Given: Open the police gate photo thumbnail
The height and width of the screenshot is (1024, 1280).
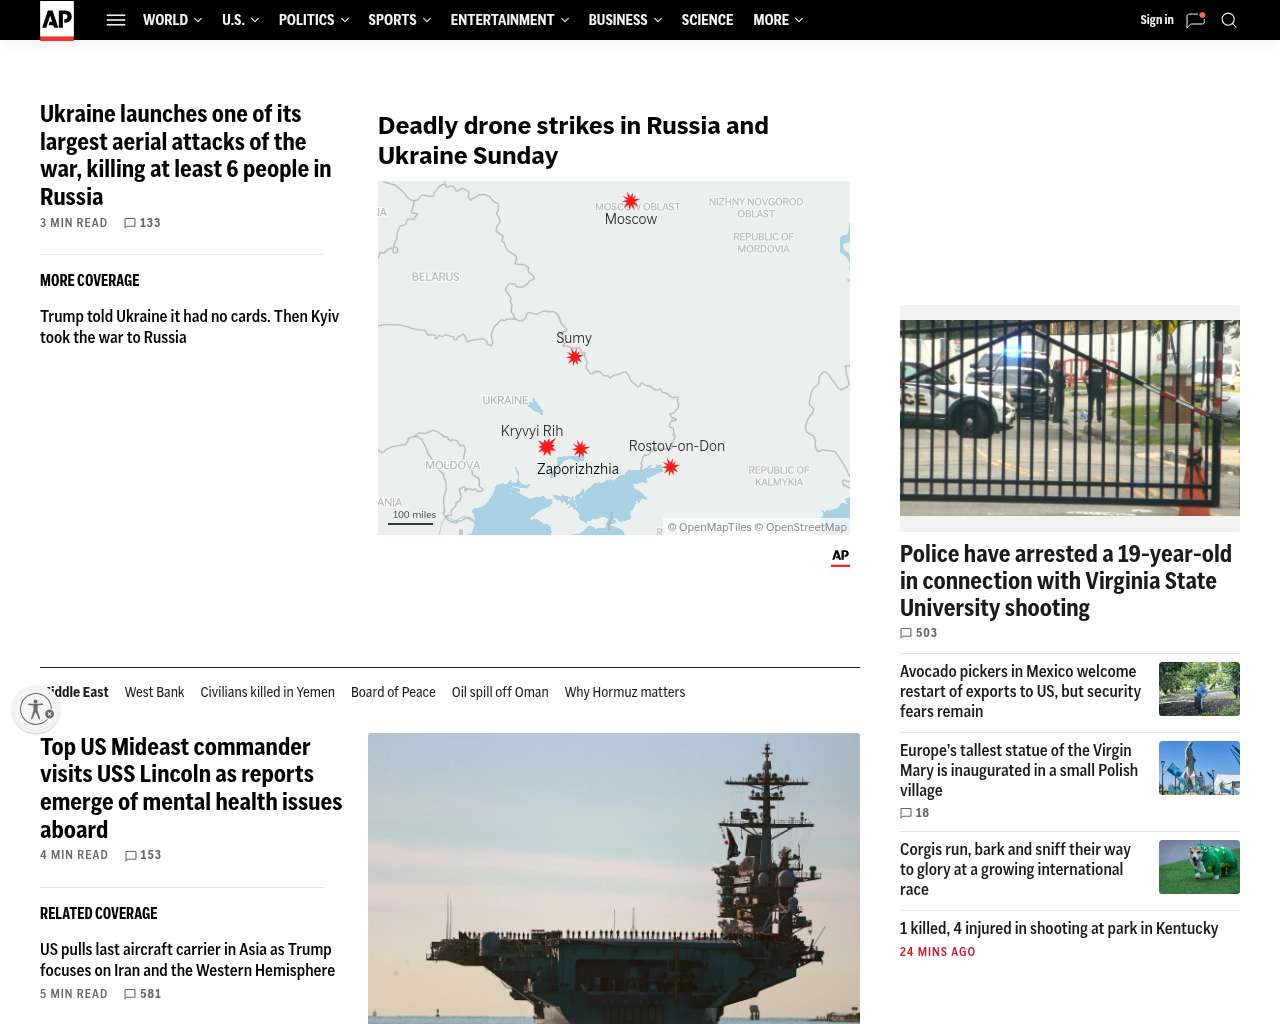Looking at the screenshot, I should 1070,418.
